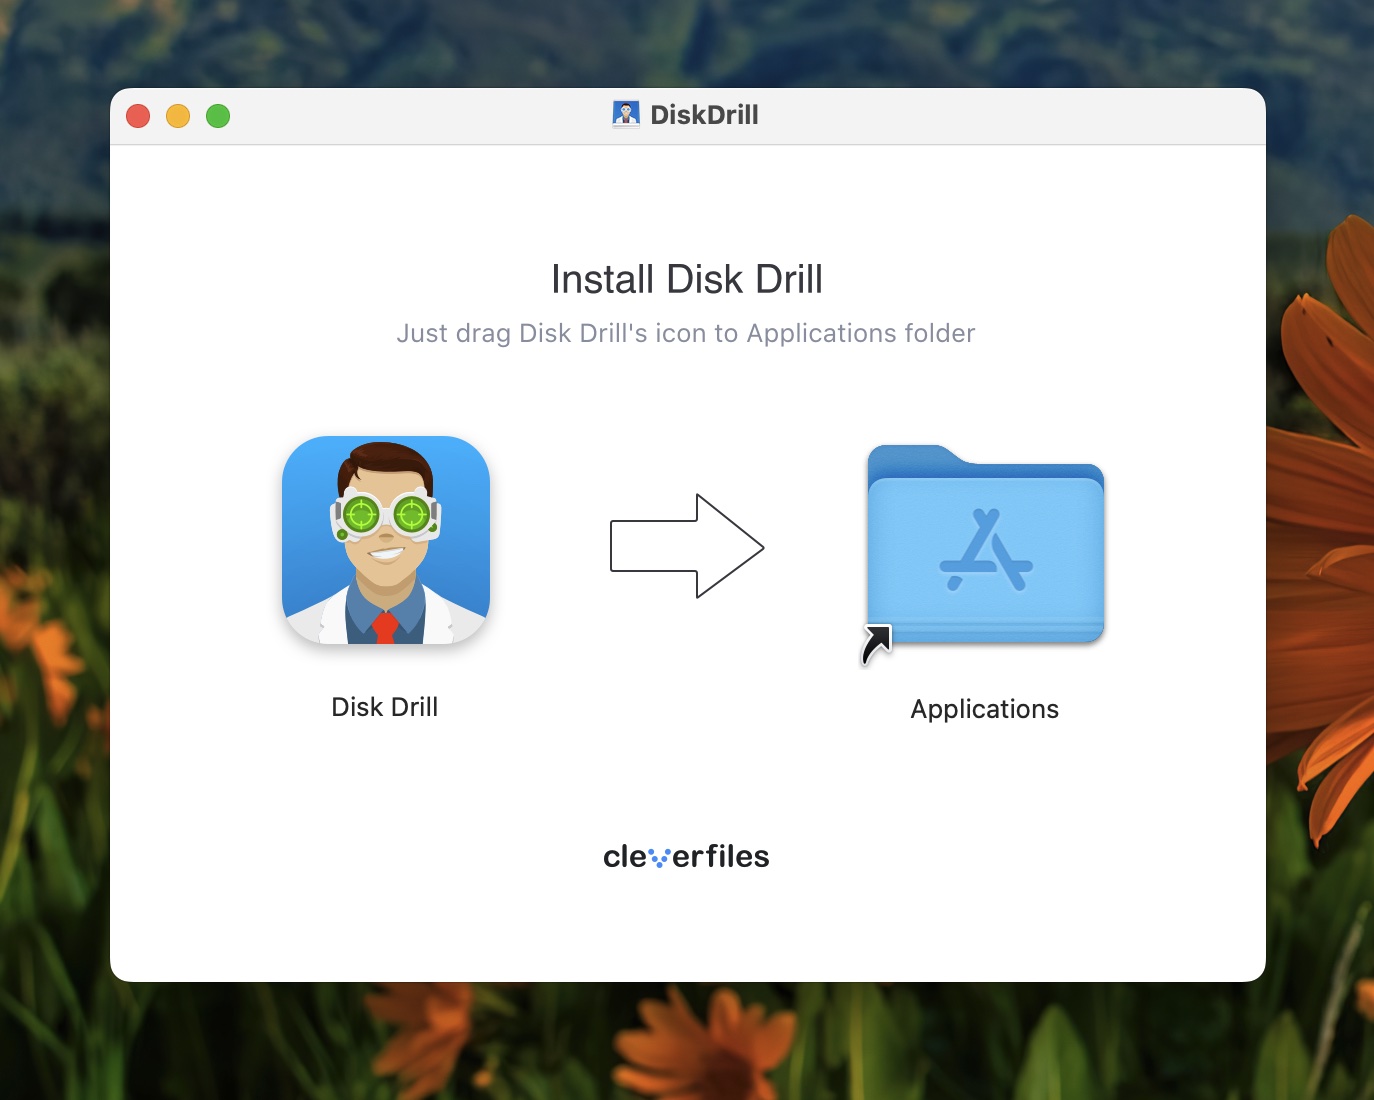The image size is (1374, 1100).
Task: Select the Disk Drill app icon
Action: 386,540
